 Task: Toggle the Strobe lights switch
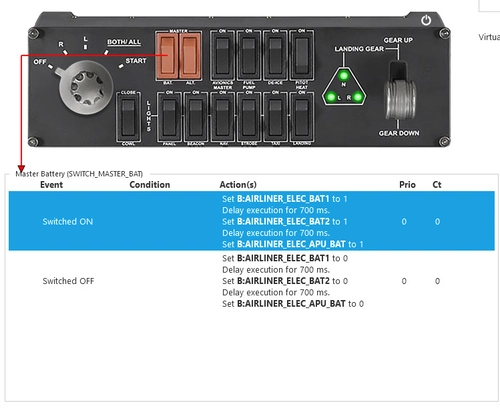pyautogui.click(x=249, y=117)
